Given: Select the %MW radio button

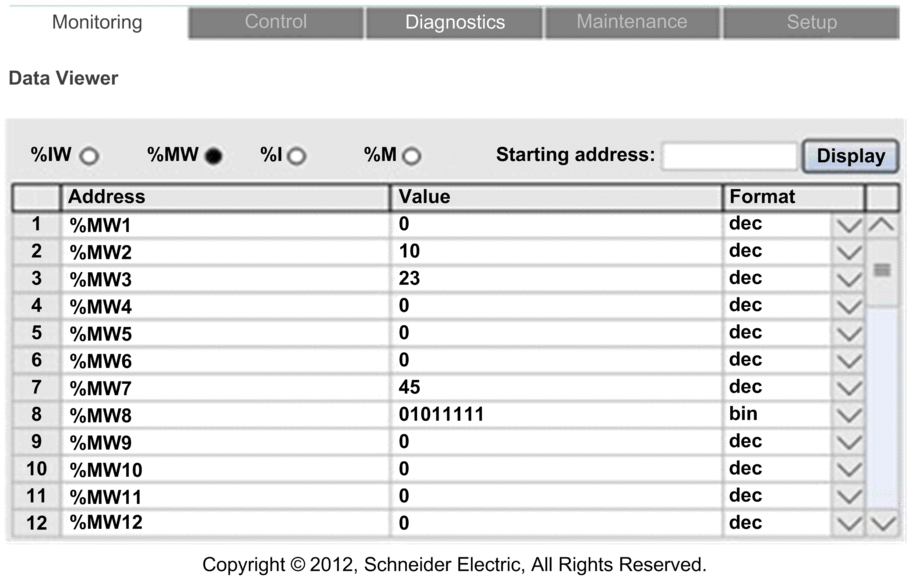Looking at the screenshot, I should tap(213, 156).
